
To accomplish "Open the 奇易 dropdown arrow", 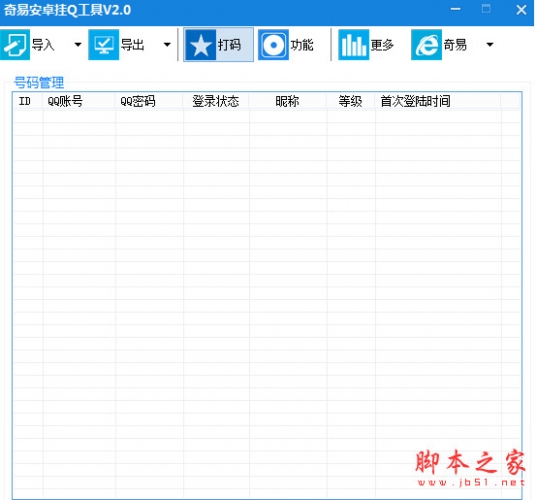I will (490, 45).
